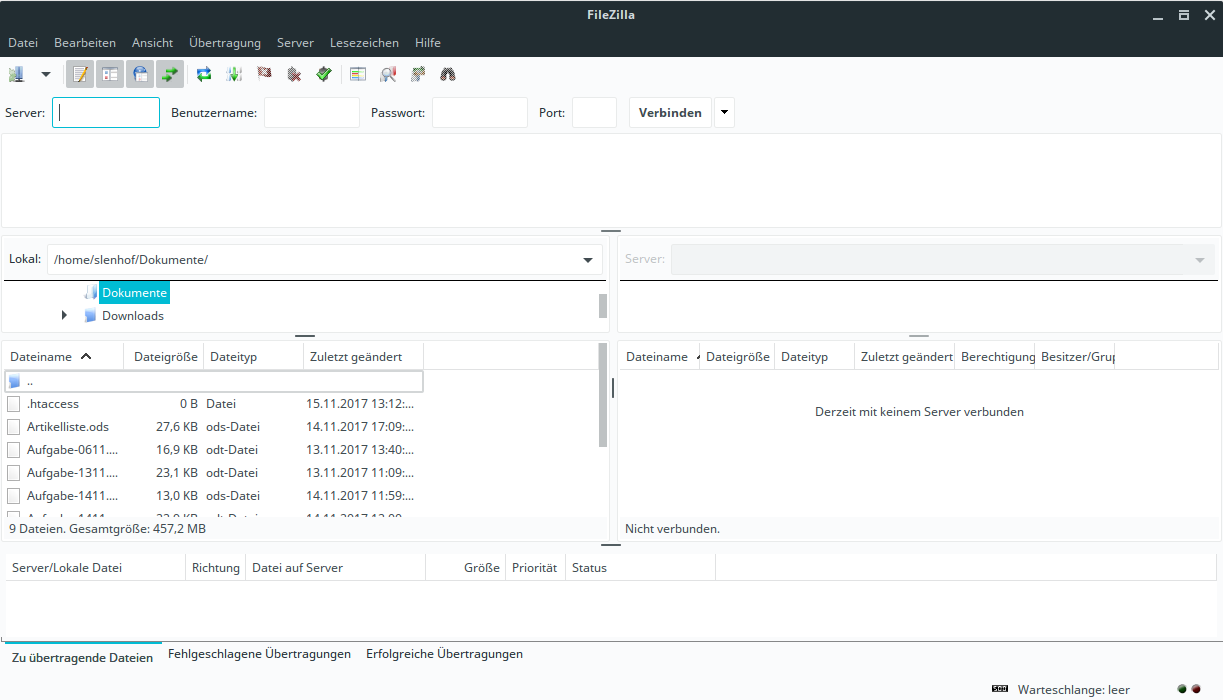This screenshot has height=700, width=1223.
Task: Open the Site Manager dropdown arrow
Action: tap(45, 74)
